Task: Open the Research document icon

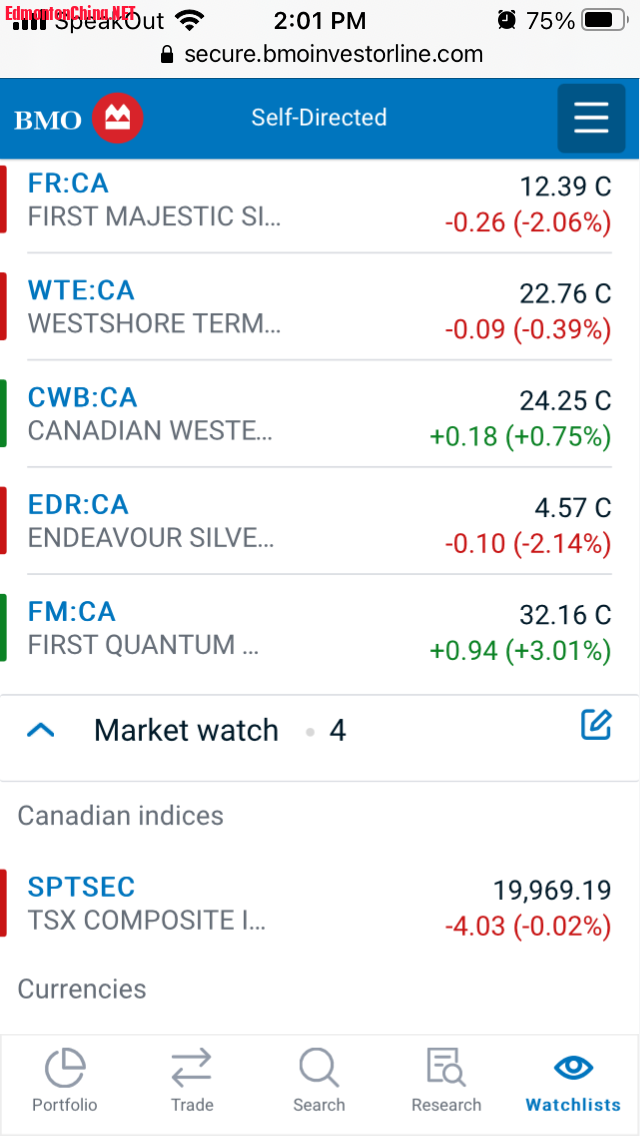Action: (446, 1066)
